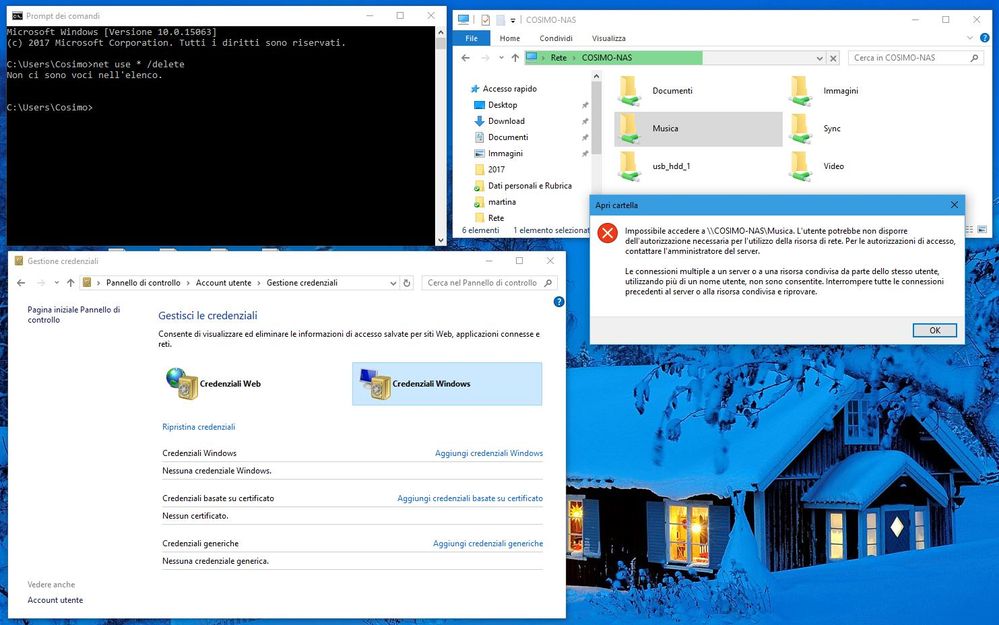Click the Aggiungi credenziali Windows link
Image resolution: width=999 pixels, height=625 pixels.
click(488, 453)
